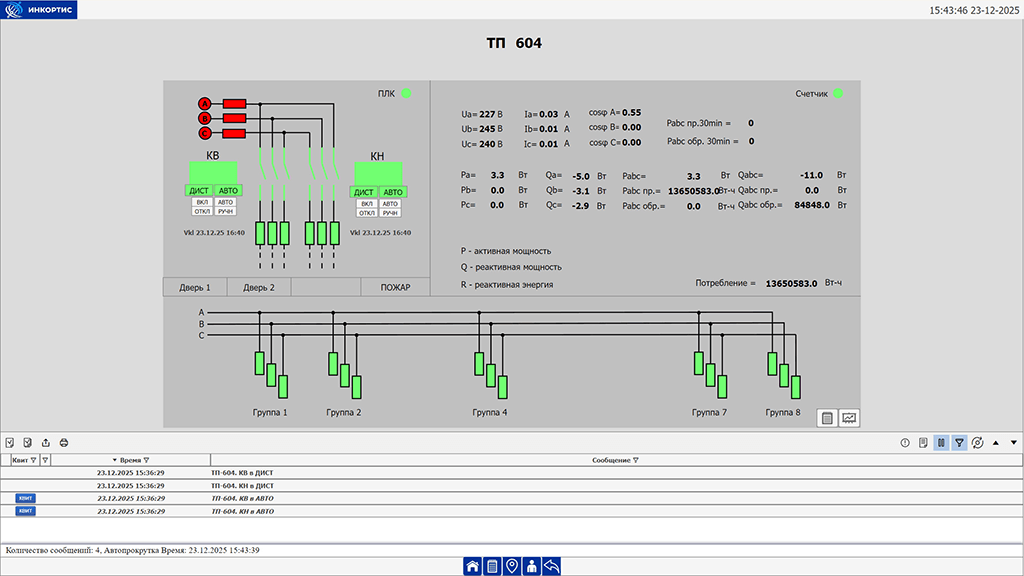1024x576 pixels.
Task: Open the Время column filter dropdown
Action: click(146, 460)
